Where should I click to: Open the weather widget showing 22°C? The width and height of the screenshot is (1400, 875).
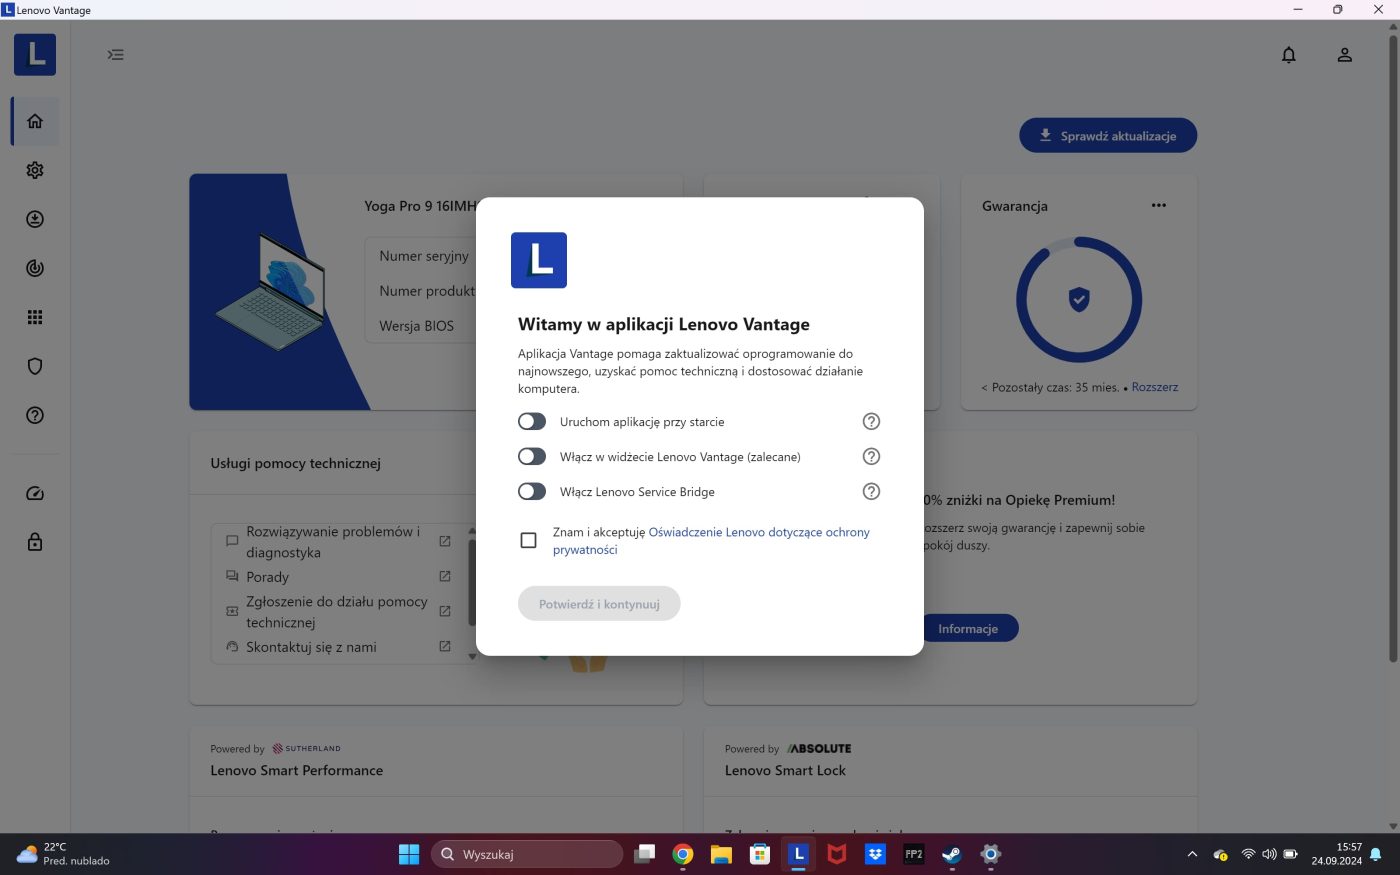click(64, 854)
